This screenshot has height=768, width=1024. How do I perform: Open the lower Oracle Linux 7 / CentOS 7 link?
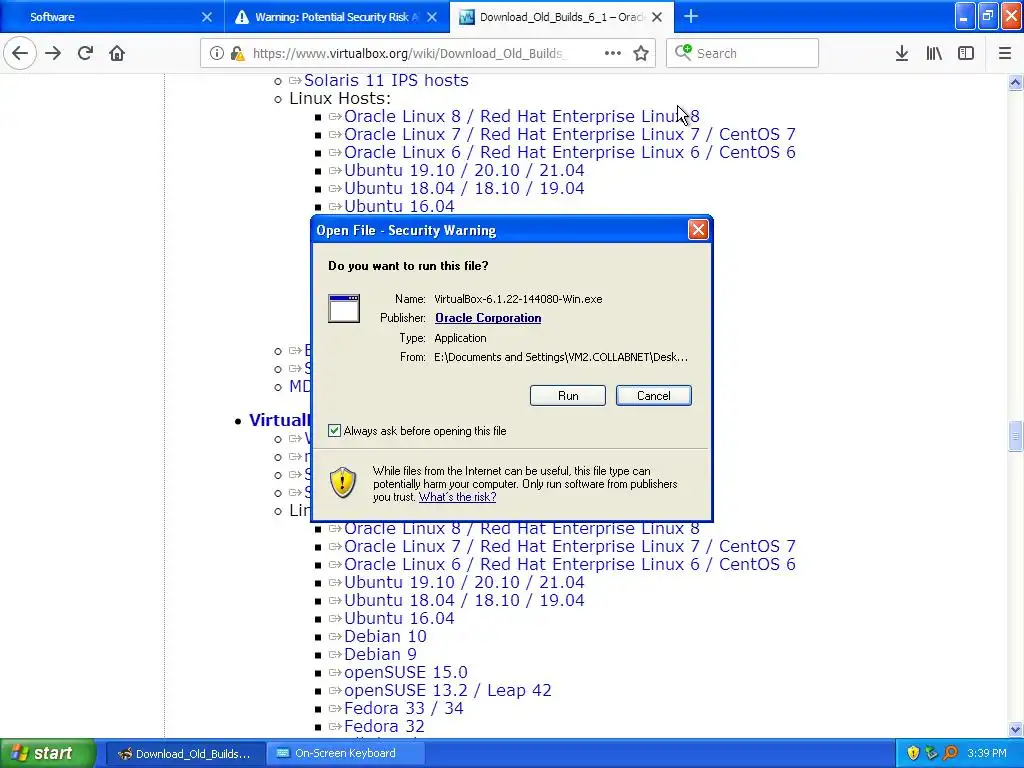569,546
